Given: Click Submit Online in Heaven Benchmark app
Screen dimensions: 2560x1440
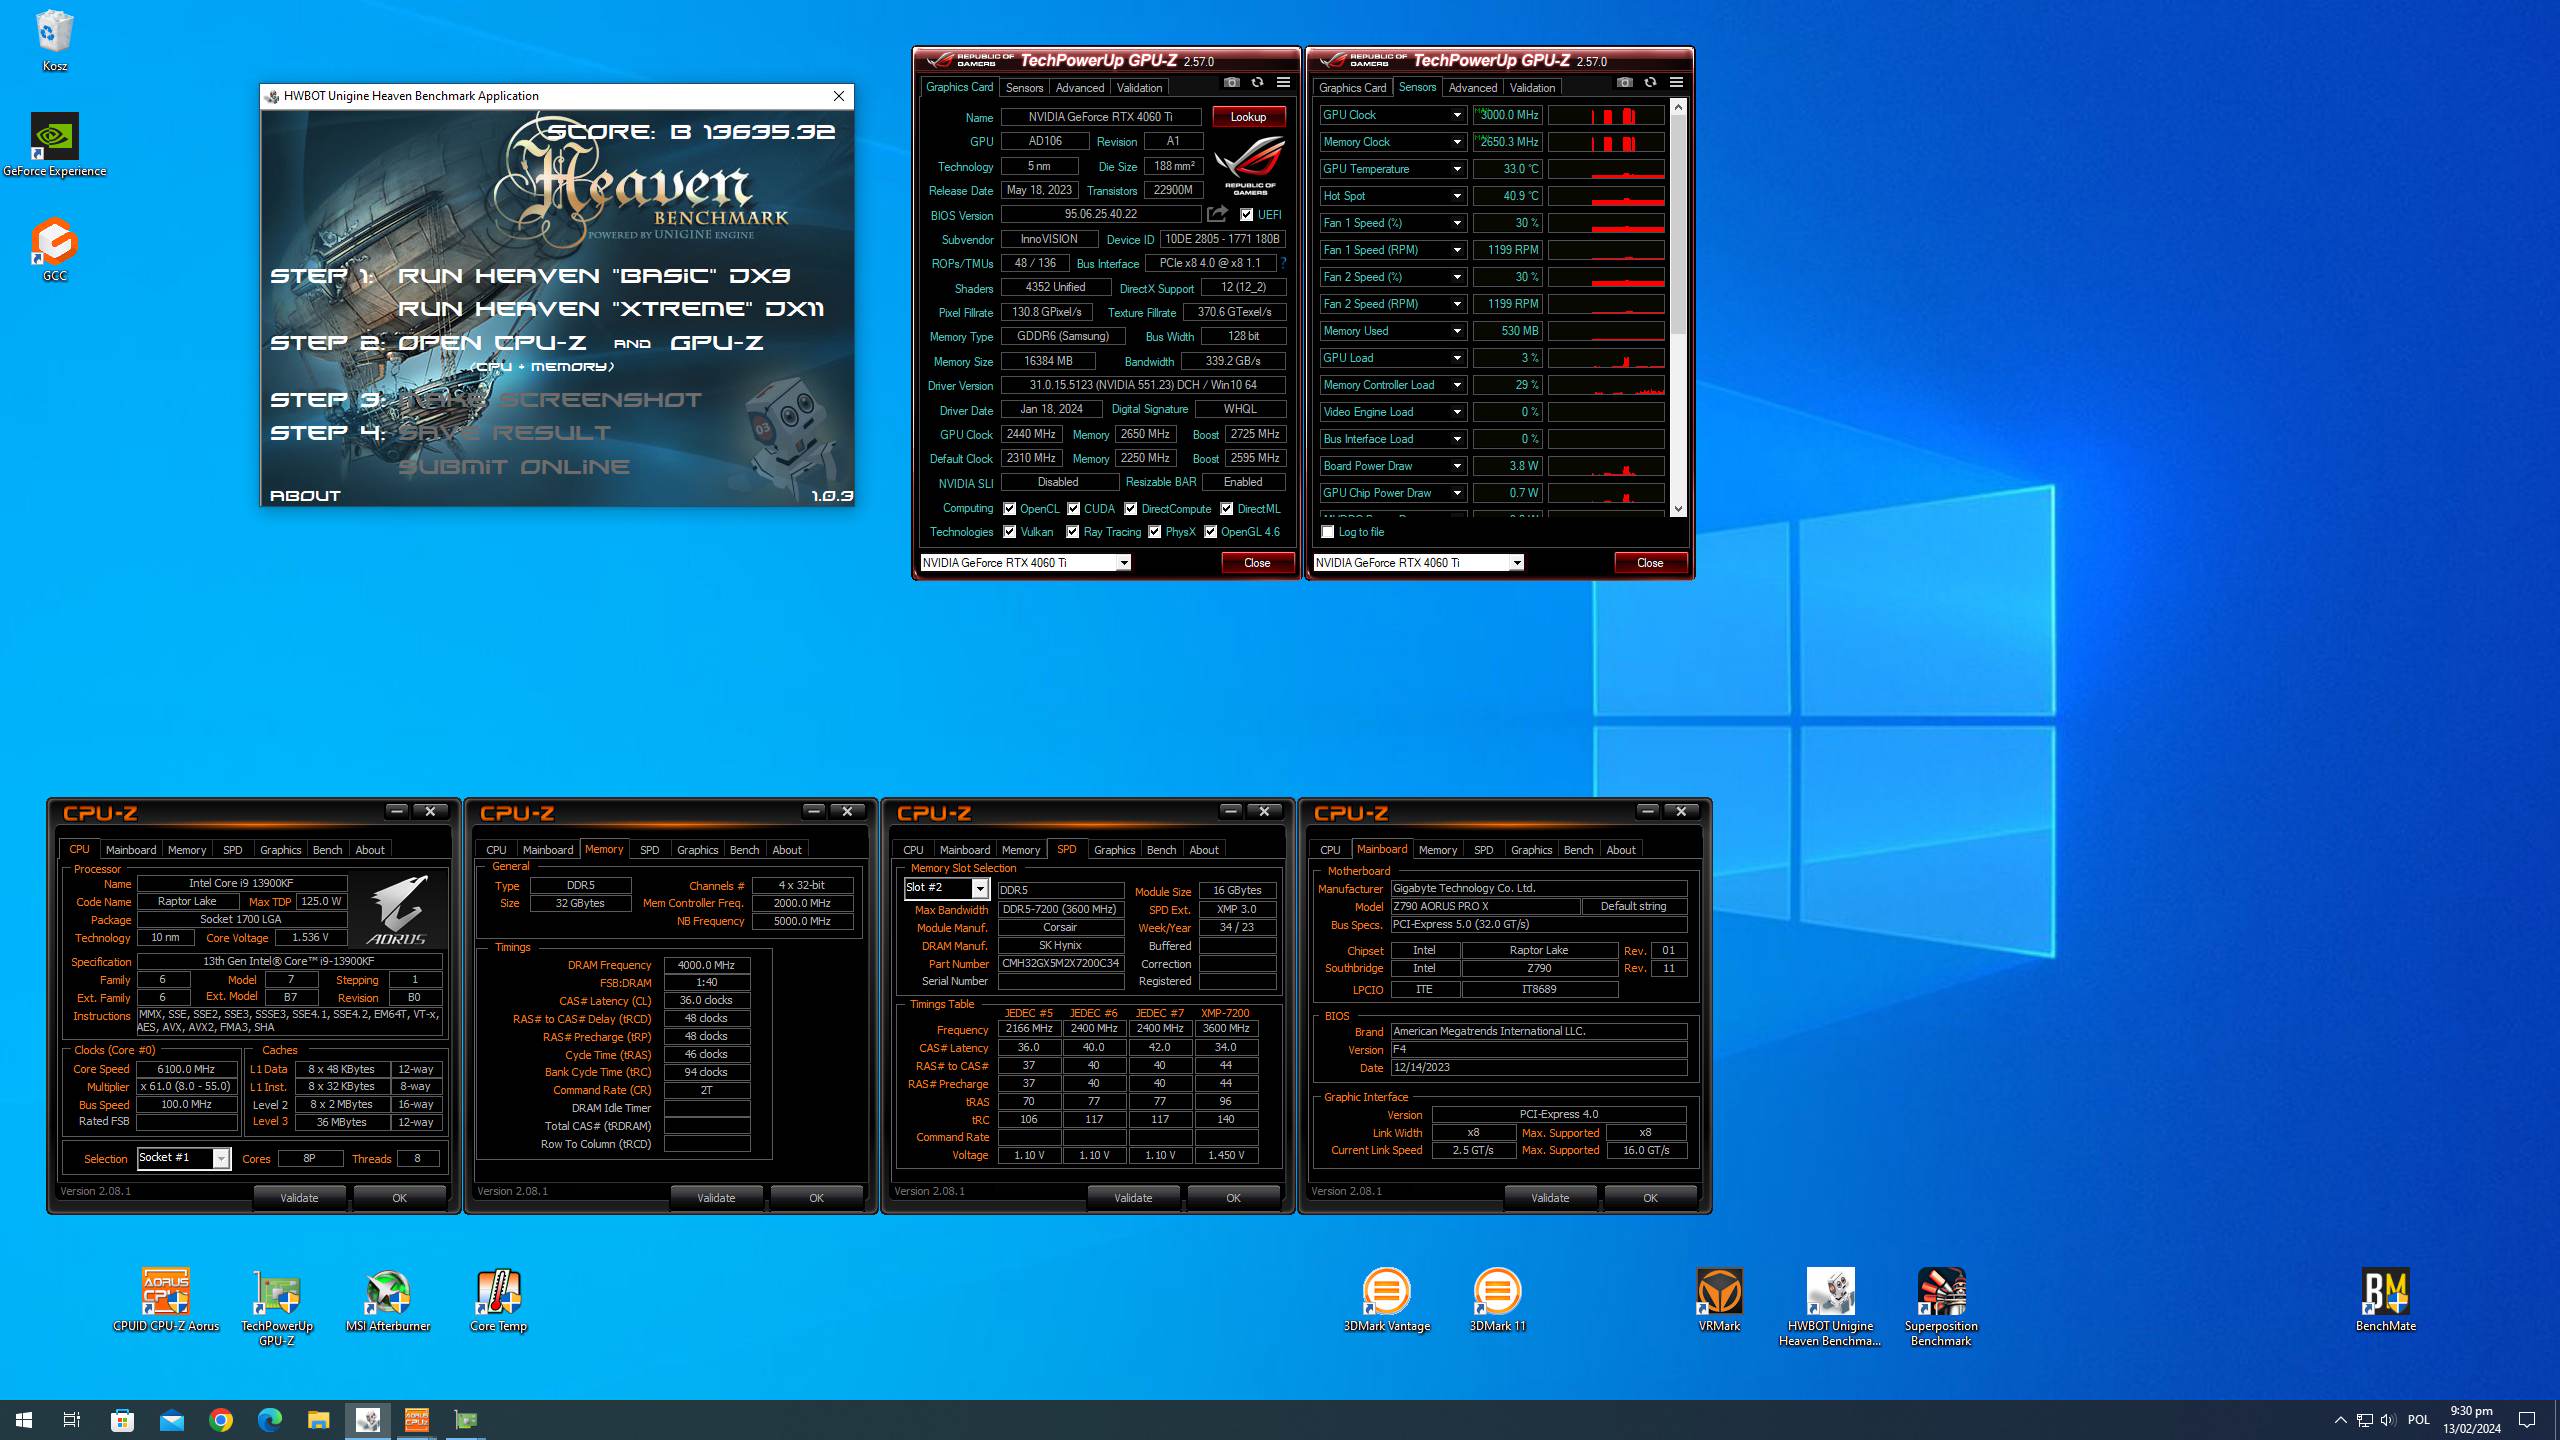Looking at the screenshot, I should click(514, 467).
